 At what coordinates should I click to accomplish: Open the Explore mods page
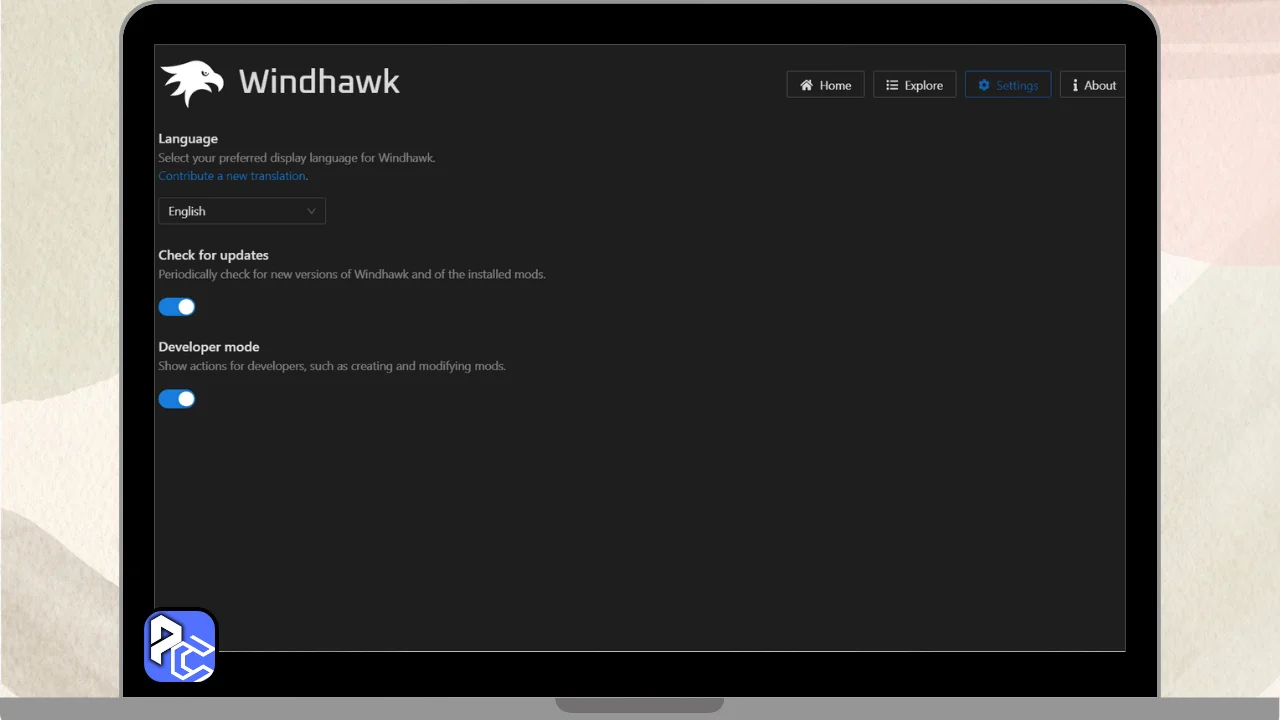tap(914, 85)
